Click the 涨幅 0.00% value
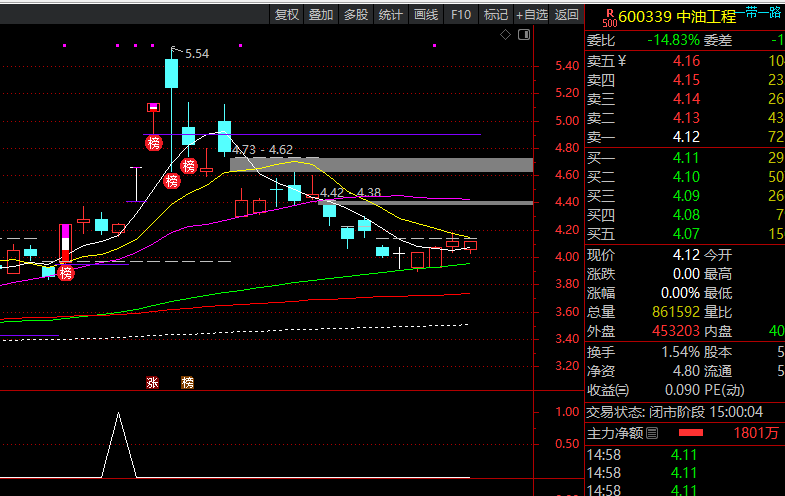Viewport: 785px width, 496px height. pyautogui.click(x=680, y=293)
